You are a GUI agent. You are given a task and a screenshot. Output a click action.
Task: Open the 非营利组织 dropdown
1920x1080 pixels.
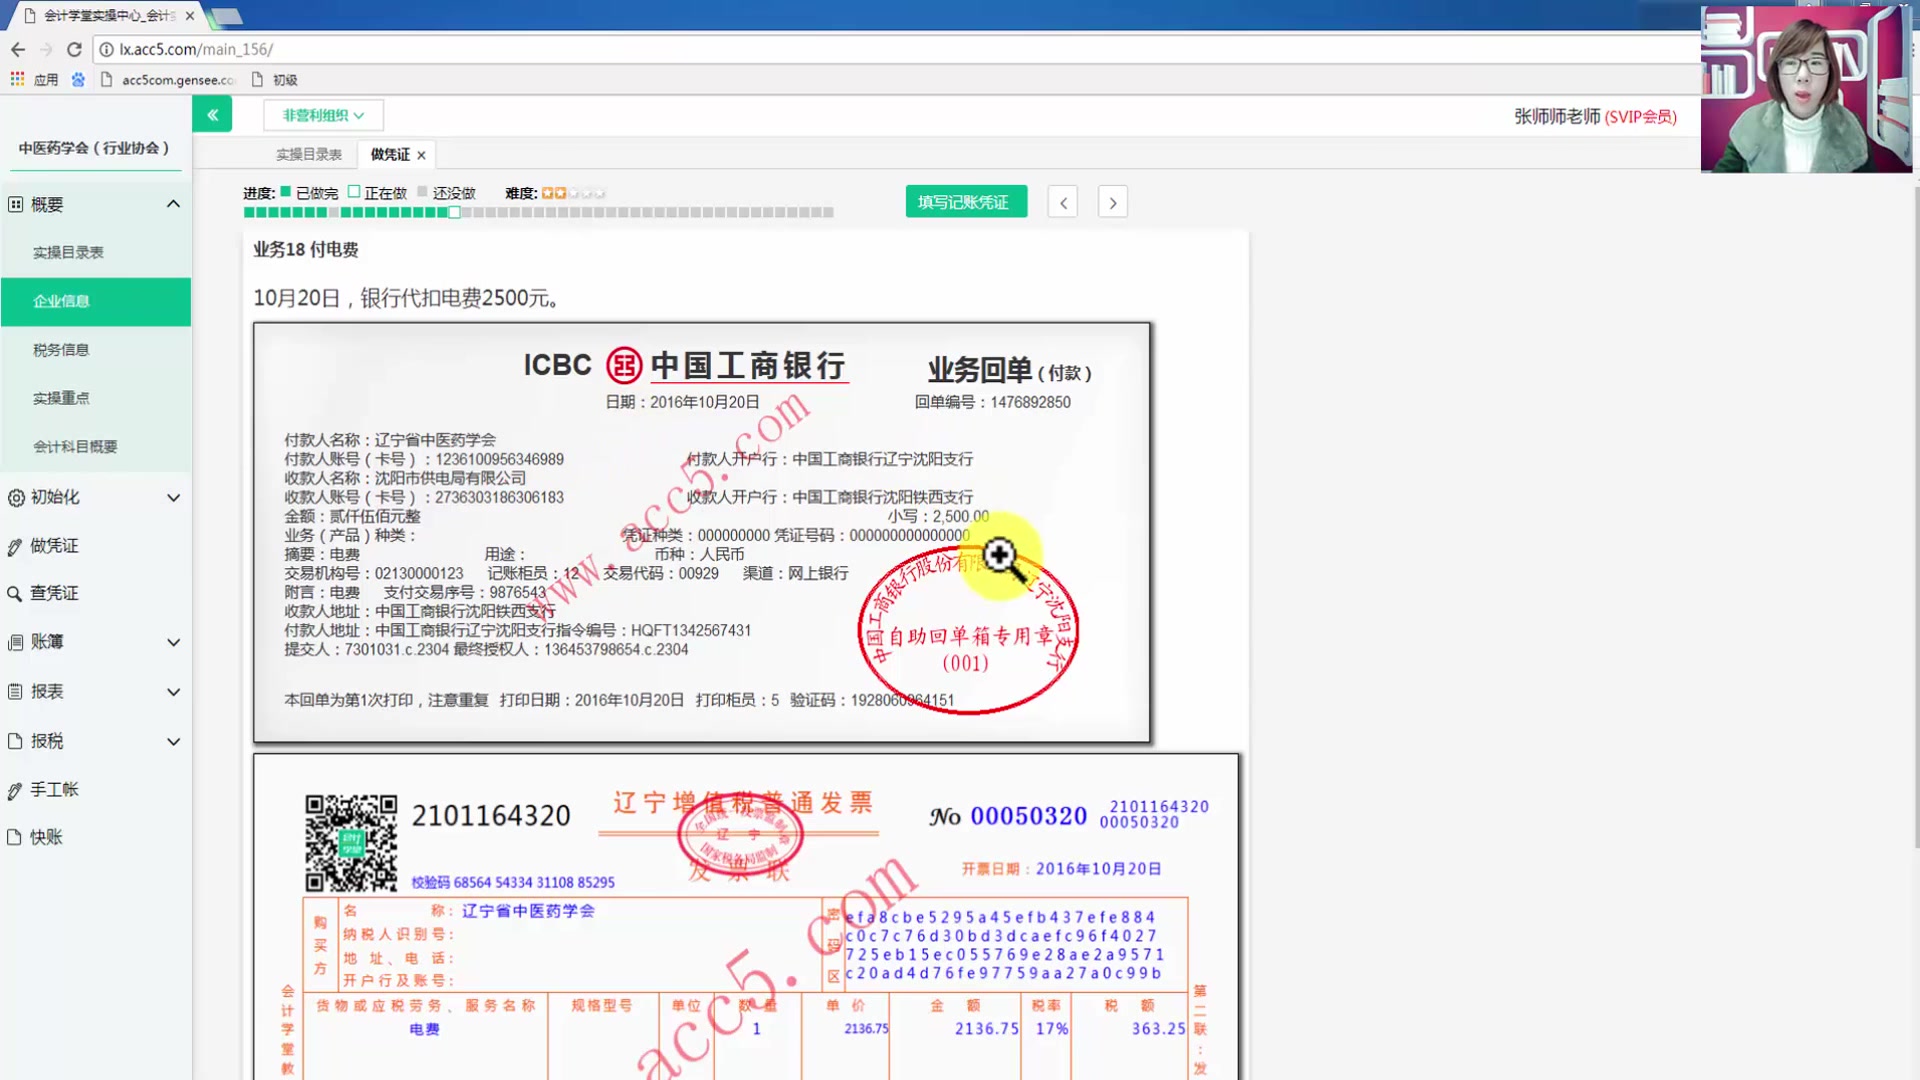tap(323, 115)
